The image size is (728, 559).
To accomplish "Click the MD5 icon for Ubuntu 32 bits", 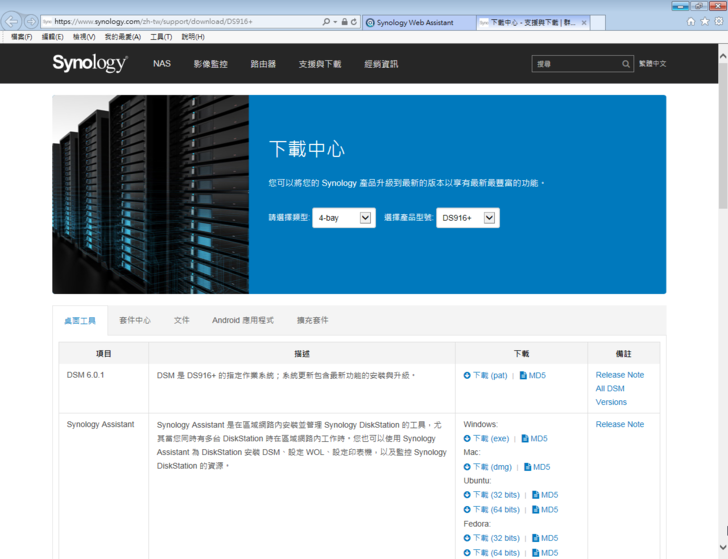I will tap(535, 495).
